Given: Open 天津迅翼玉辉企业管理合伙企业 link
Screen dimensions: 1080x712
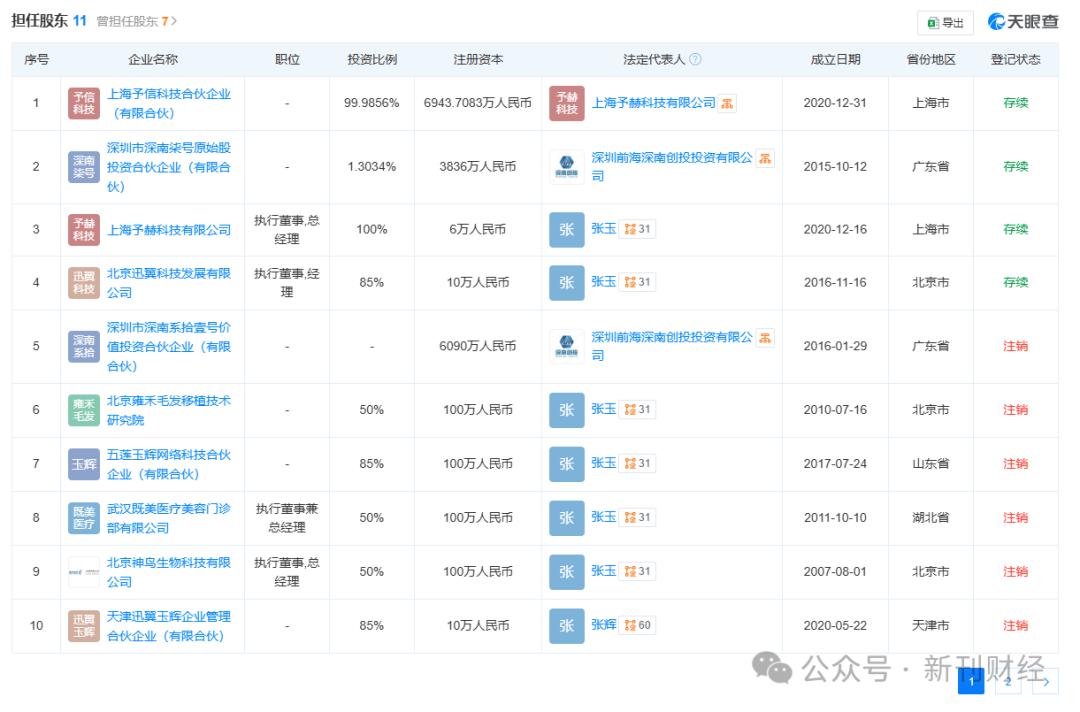Looking at the screenshot, I should point(169,626).
